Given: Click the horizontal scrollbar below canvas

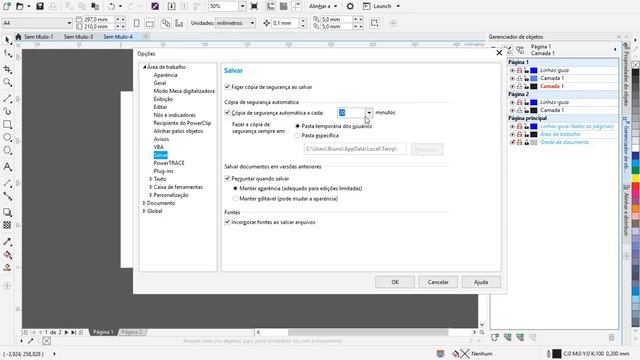Looking at the screenshot, I should pyautogui.click(x=367, y=332).
